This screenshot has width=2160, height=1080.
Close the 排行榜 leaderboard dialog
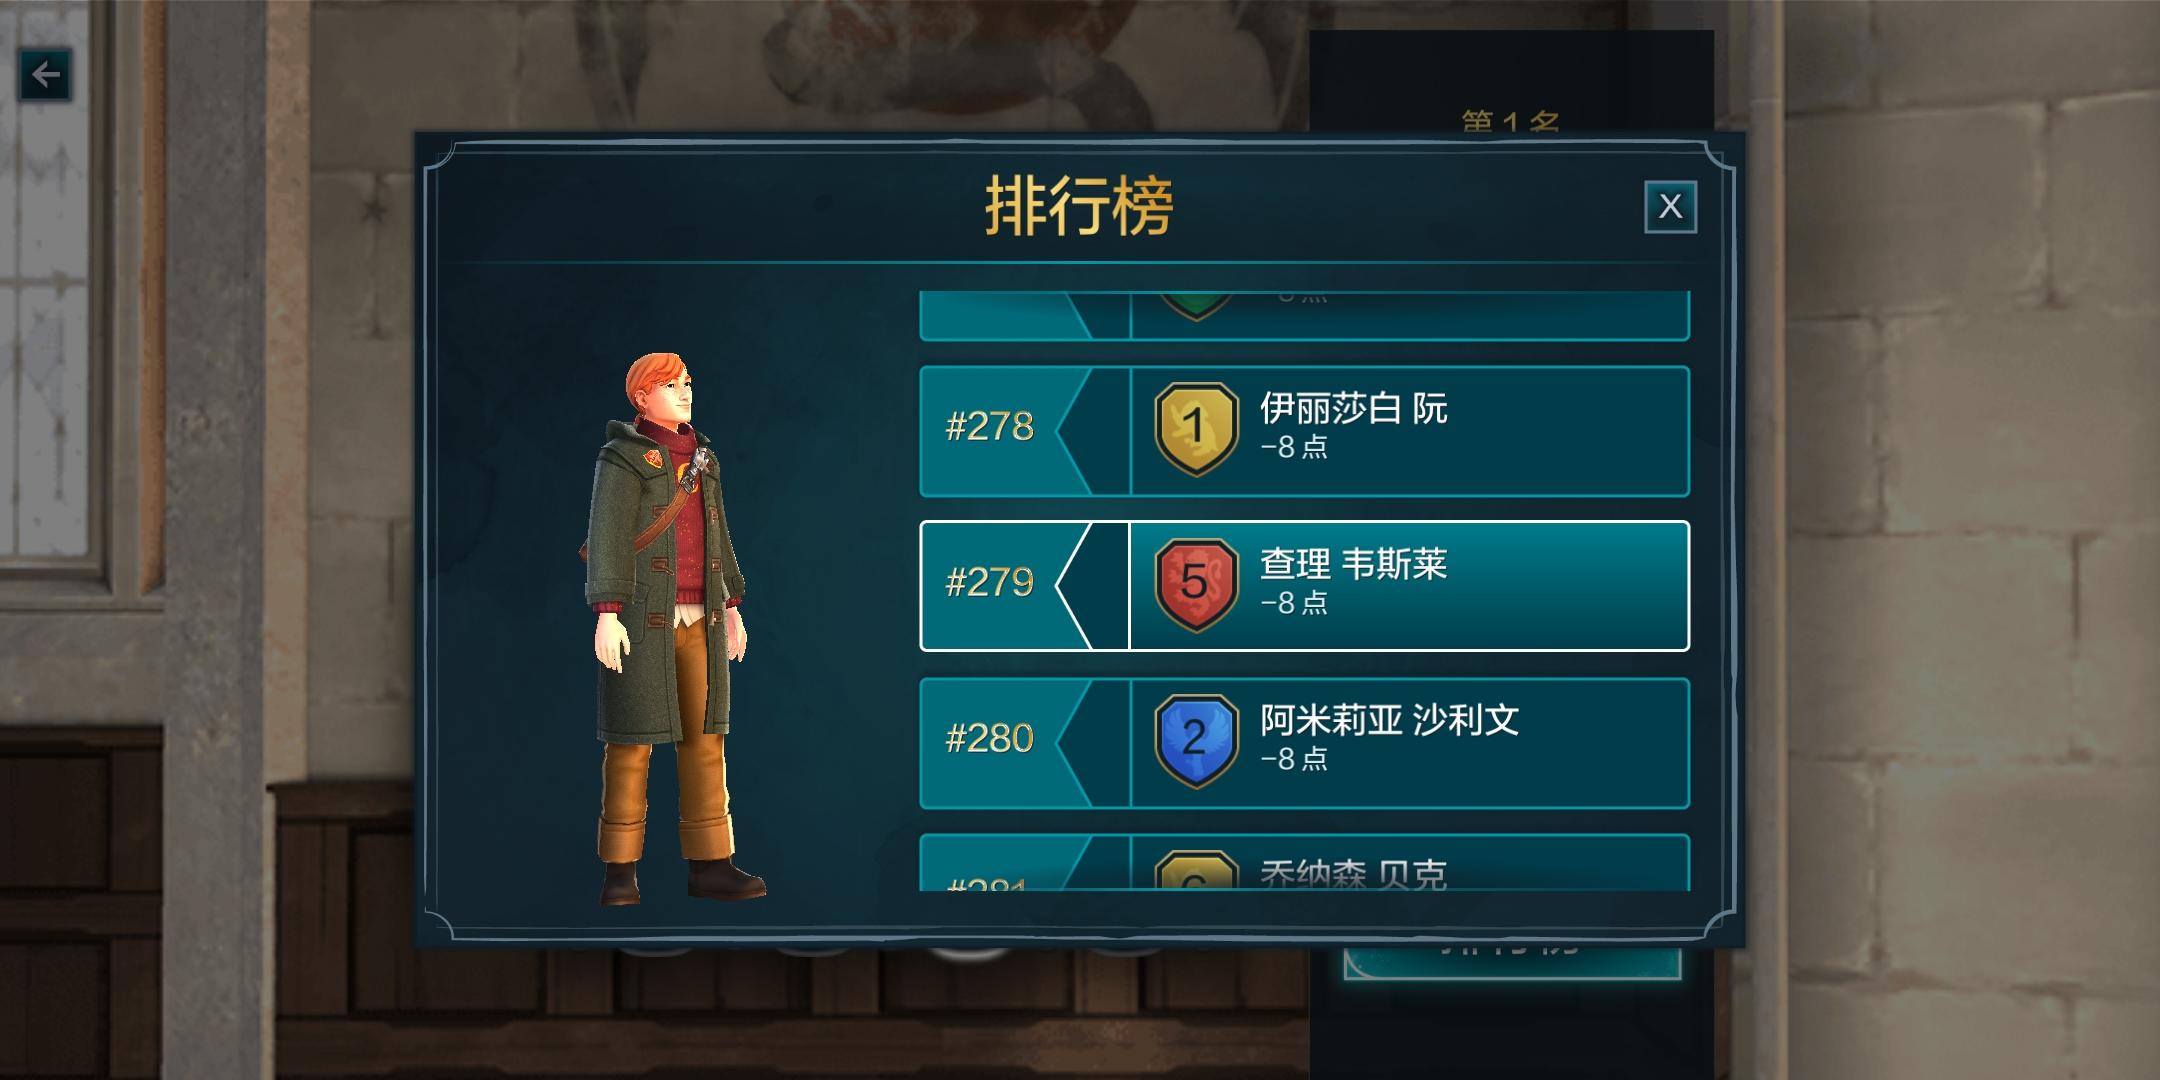1670,207
